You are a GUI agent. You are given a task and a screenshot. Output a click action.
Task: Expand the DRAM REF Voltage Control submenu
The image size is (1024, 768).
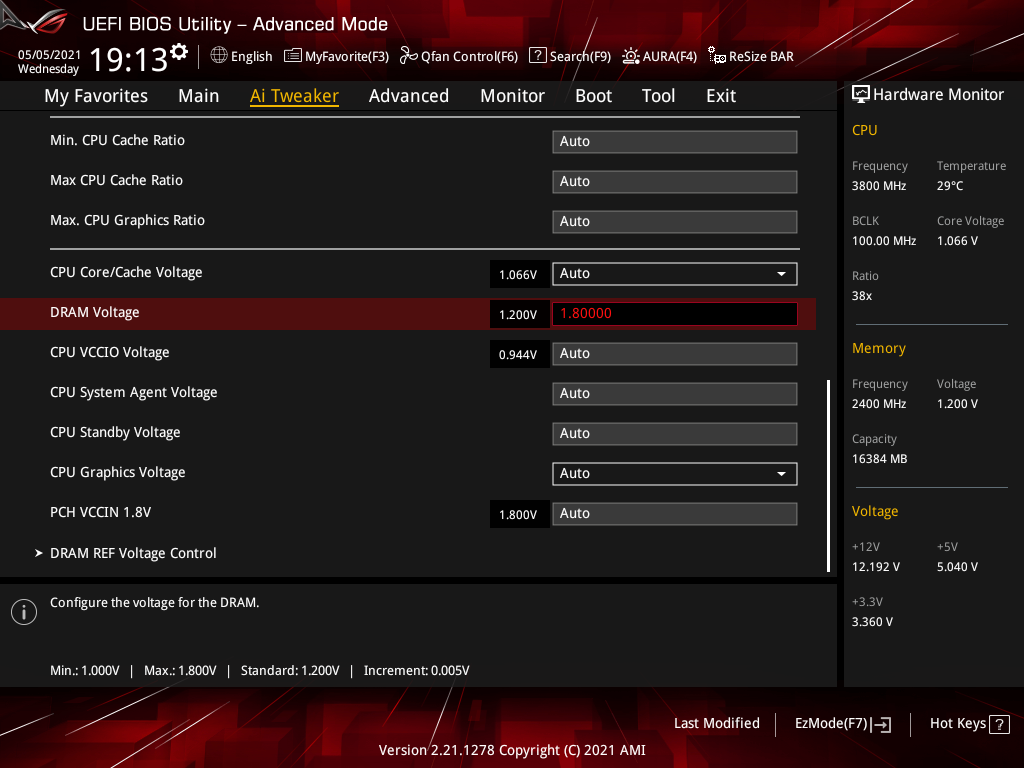coord(133,553)
